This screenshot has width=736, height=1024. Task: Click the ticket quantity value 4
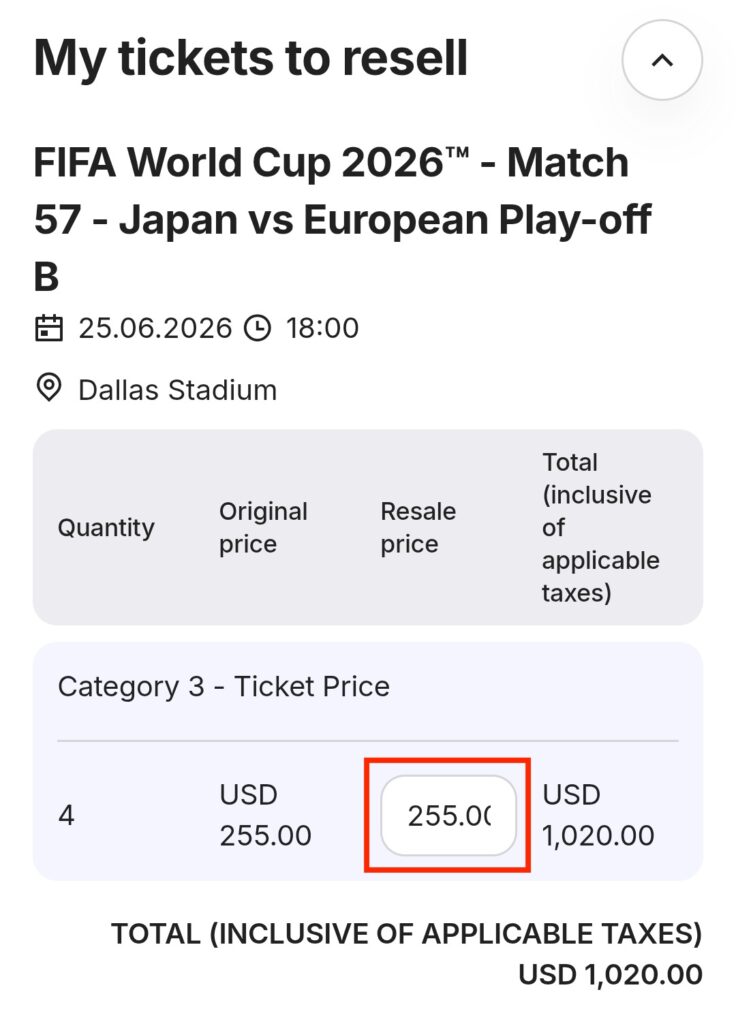pyautogui.click(x=67, y=816)
